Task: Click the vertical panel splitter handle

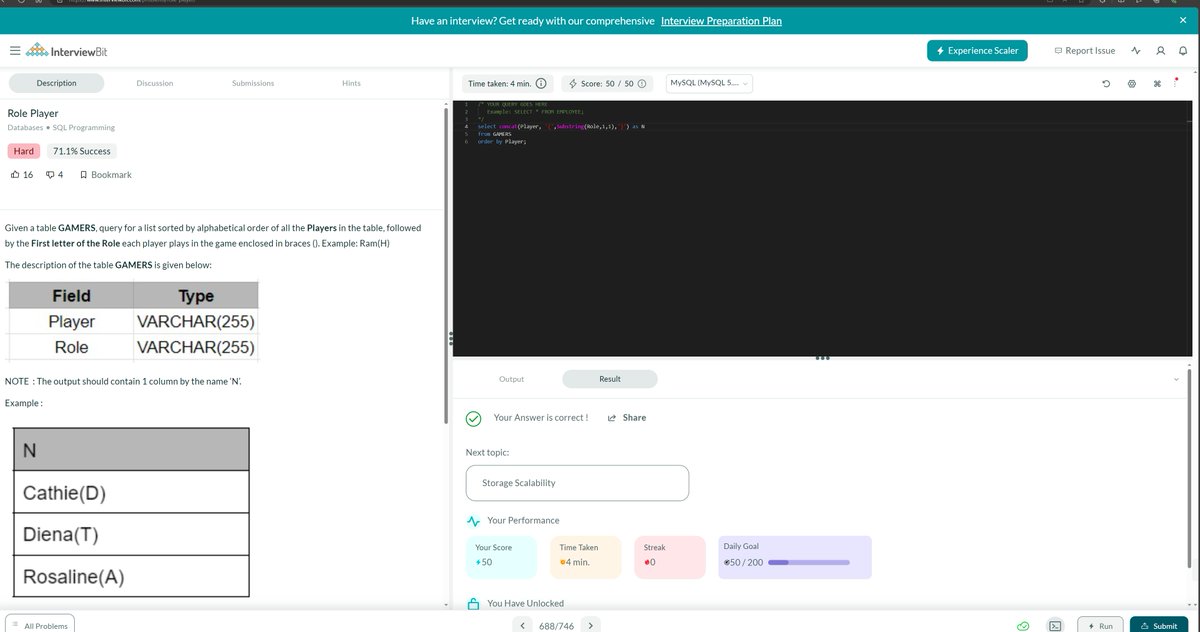Action: point(451,340)
